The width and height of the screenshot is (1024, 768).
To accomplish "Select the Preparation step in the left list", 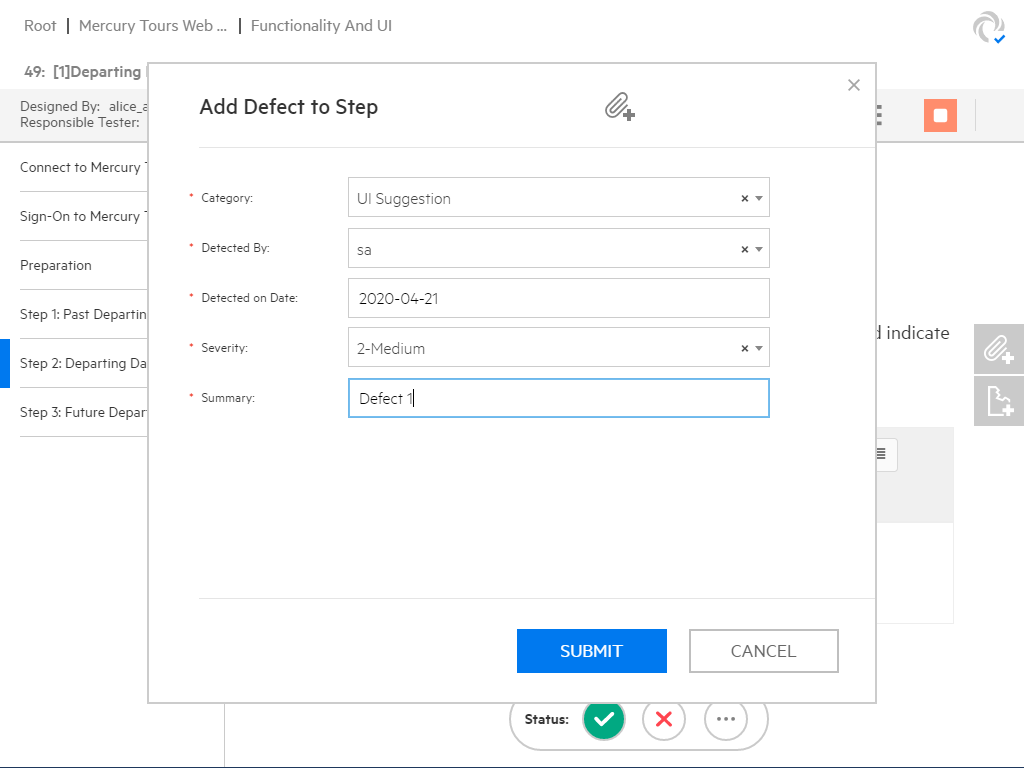I will coord(56,266).
